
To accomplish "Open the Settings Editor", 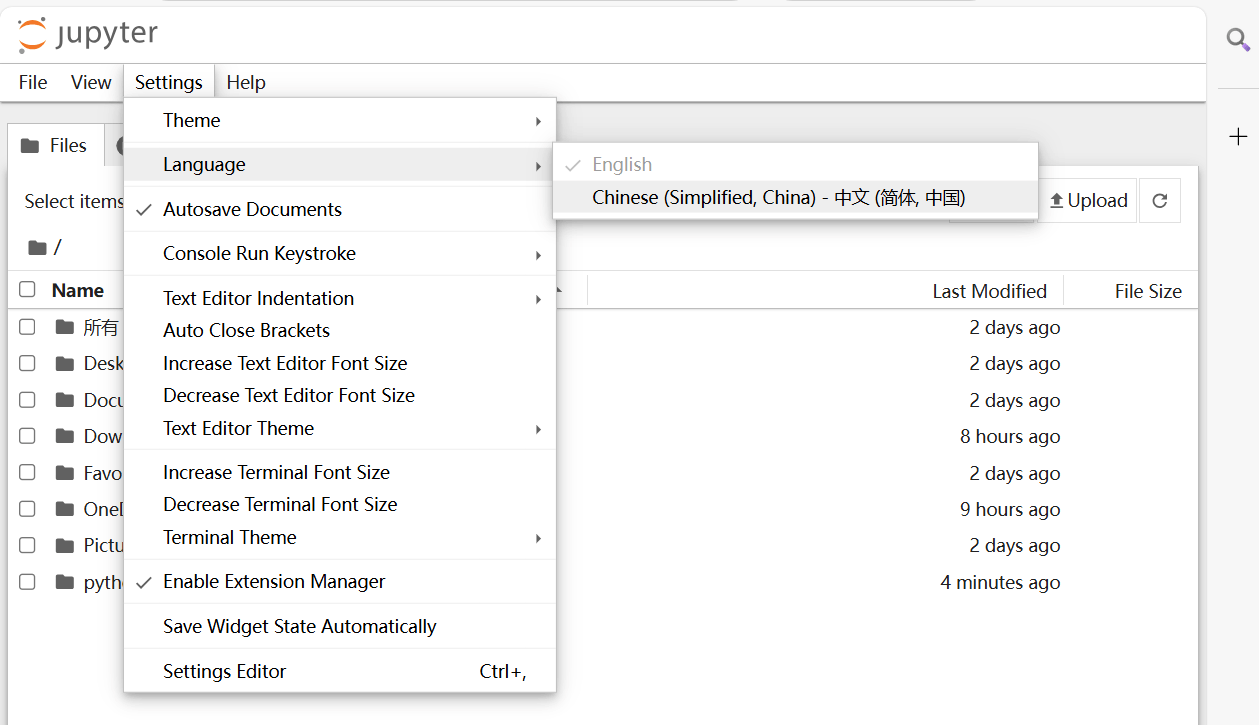I will [340, 672].
